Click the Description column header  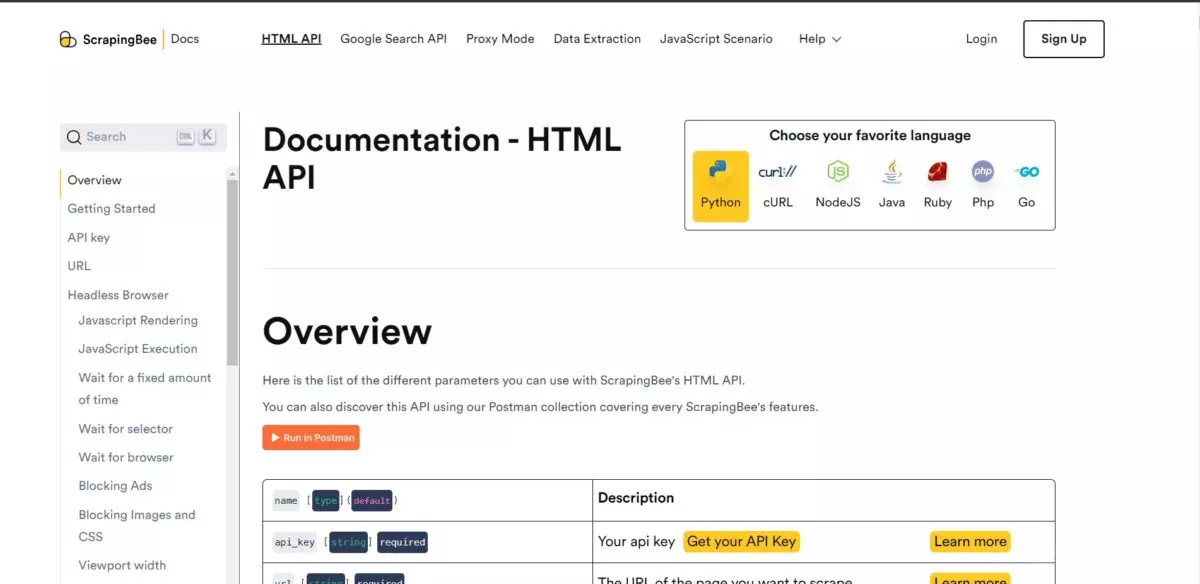pyautogui.click(x=636, y=498)
